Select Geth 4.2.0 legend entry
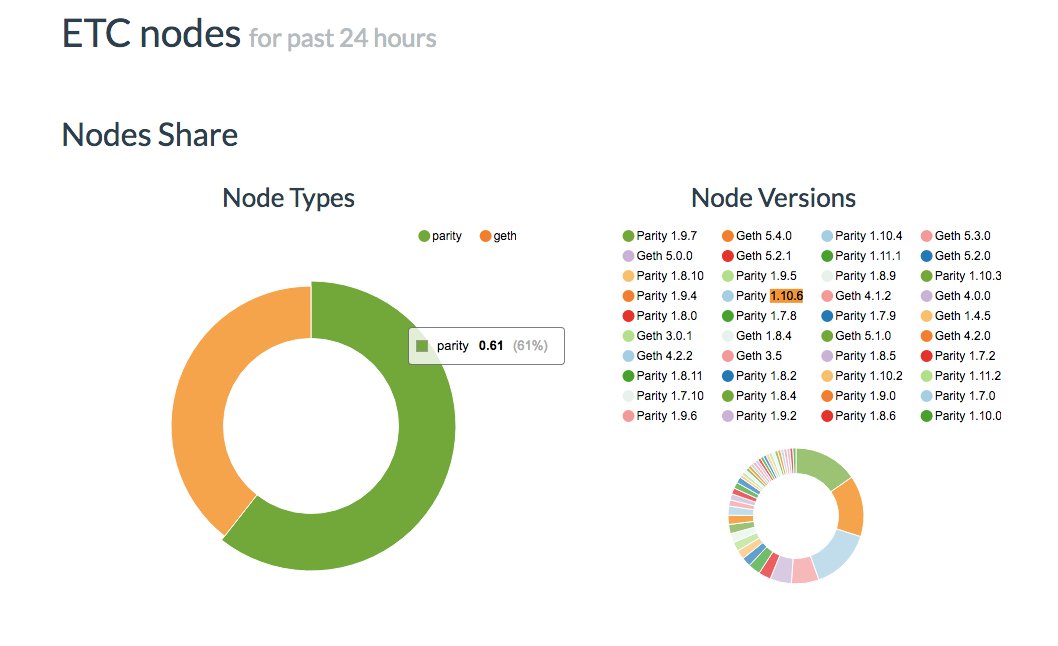 pyautogui.click(x=955, y=335)
